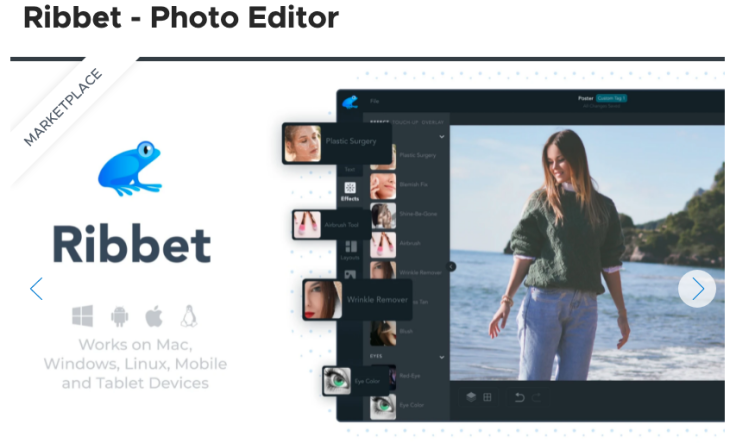736x443 pixels.
Task: Select the 'Eye Color' list label at the bottom
Action: [412, 405]
